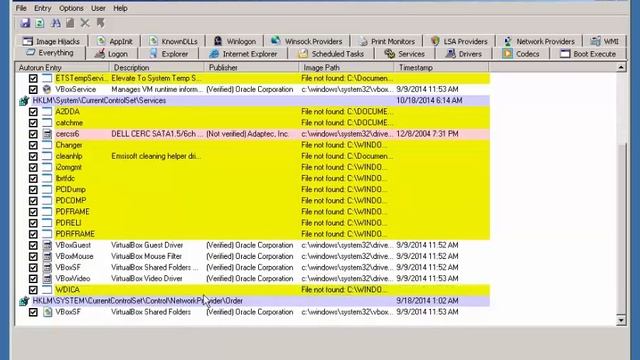Uncheck the Changer entry checkbox
This screenshot has width=640, height=360.
[x=33, y=145]
